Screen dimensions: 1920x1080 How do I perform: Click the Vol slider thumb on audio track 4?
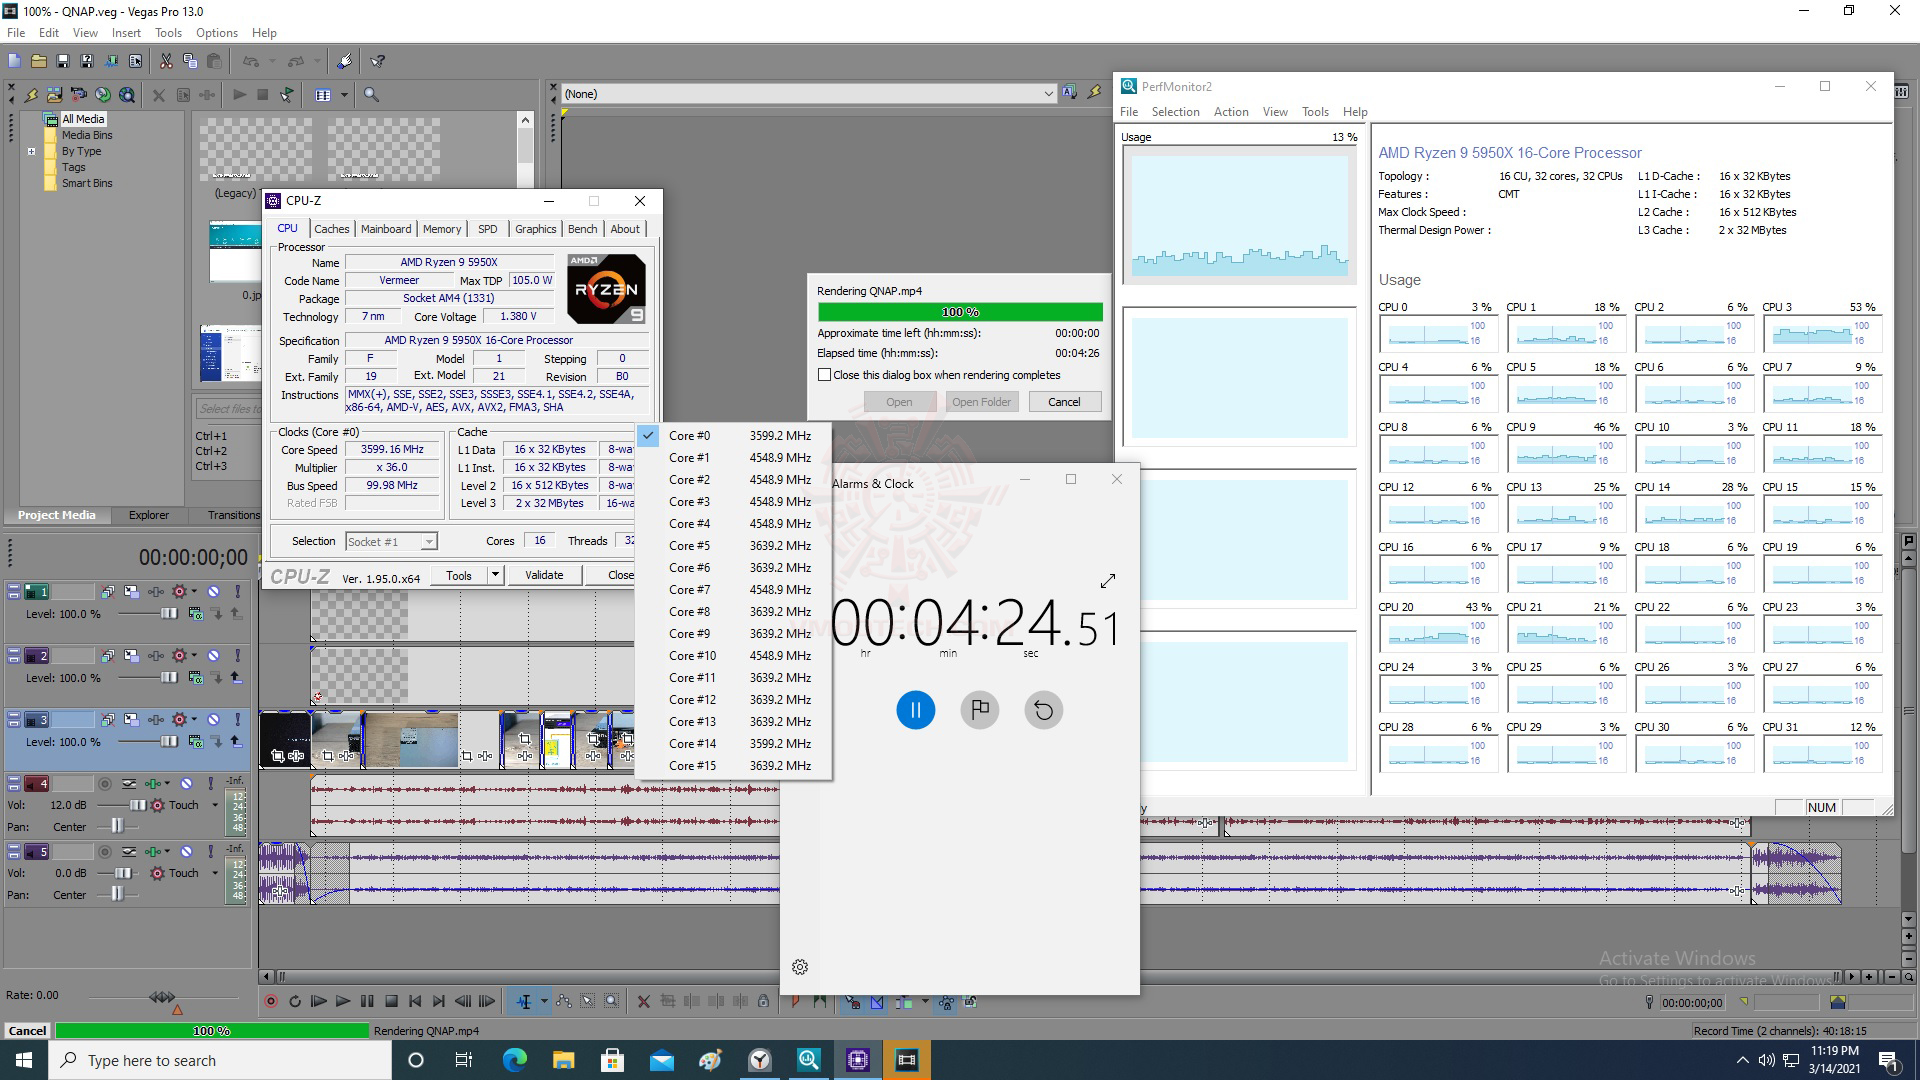click(138, 805)
